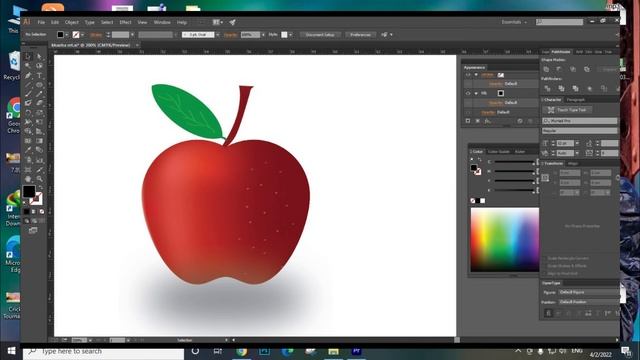Image resolution: width=640 pixels, height=360 pixels.
Task: Pick a color from the spectrum bar
Action: (x=505, y=240)
